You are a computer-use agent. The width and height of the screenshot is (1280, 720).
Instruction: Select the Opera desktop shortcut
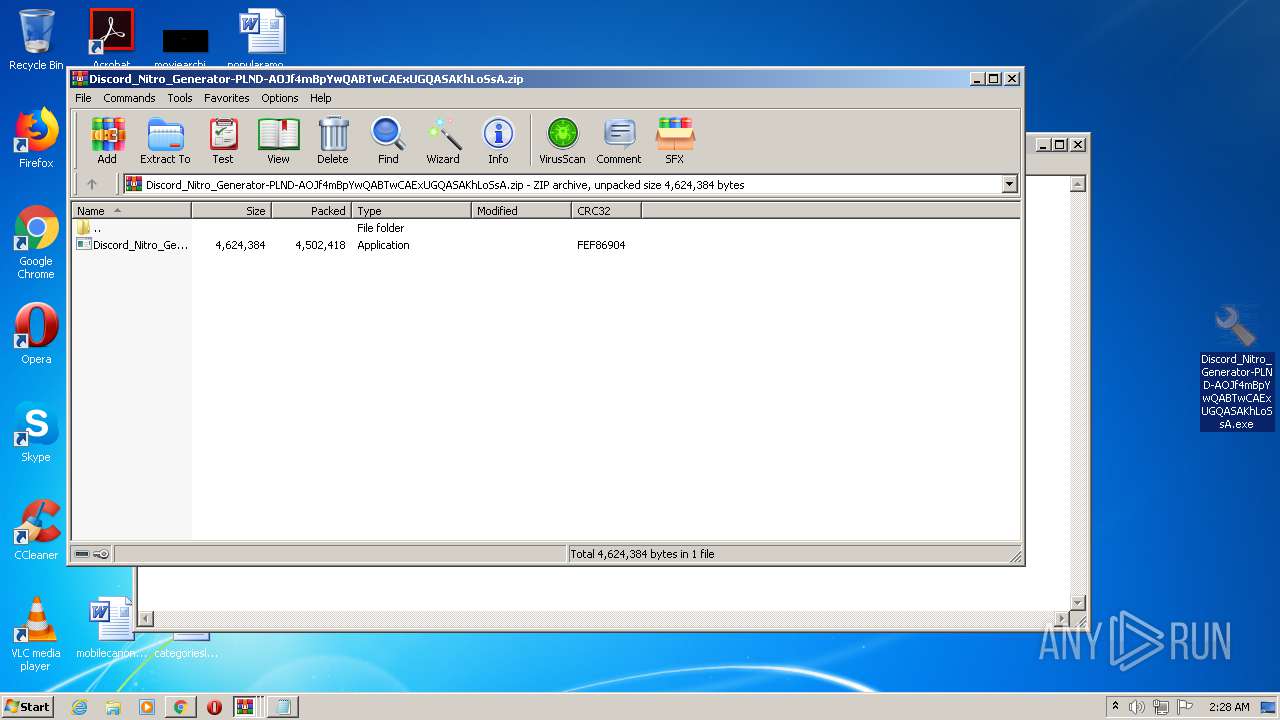[36, 334]
